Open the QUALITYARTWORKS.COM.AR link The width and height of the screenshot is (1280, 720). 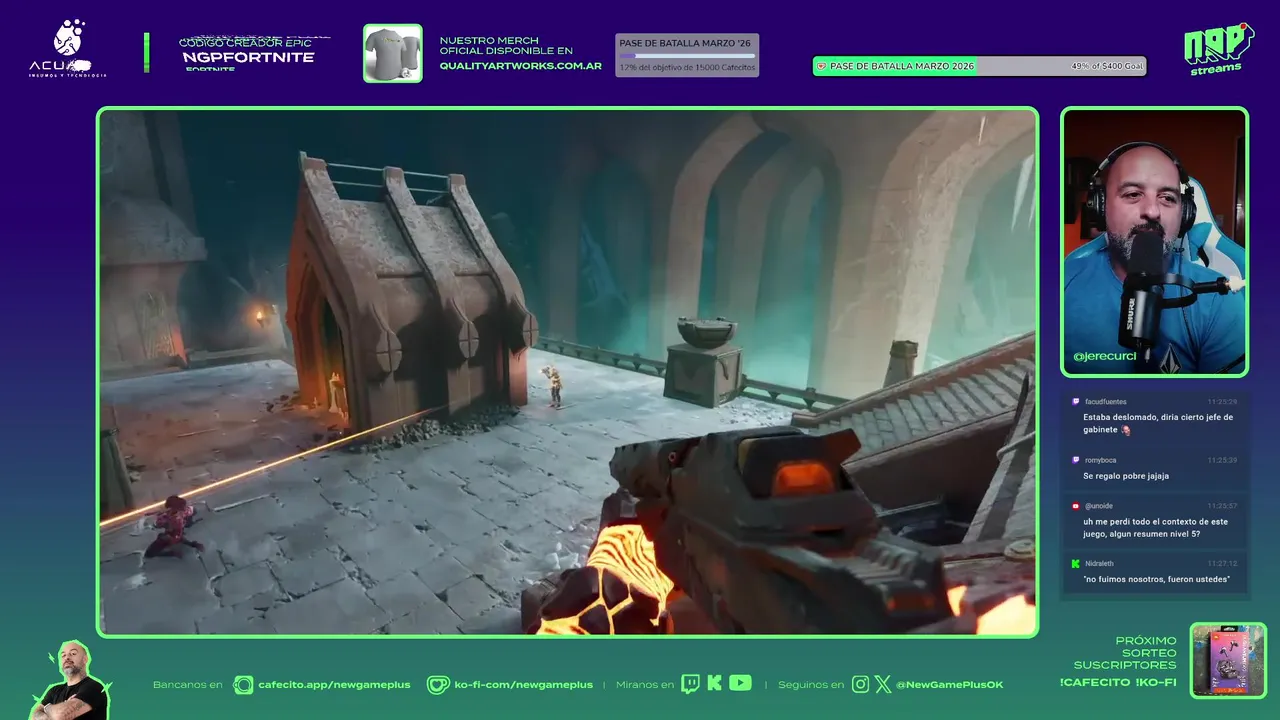tap(520, 66)
